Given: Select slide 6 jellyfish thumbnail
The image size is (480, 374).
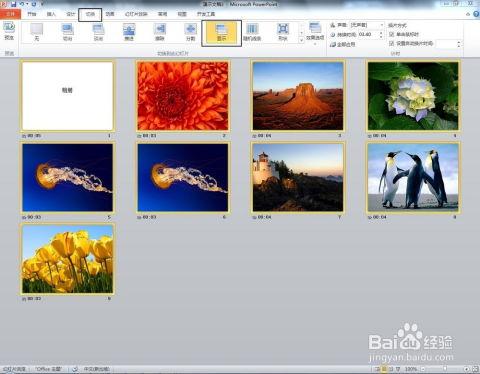Looking at the screenshot, I should click(x=183, y=177).
